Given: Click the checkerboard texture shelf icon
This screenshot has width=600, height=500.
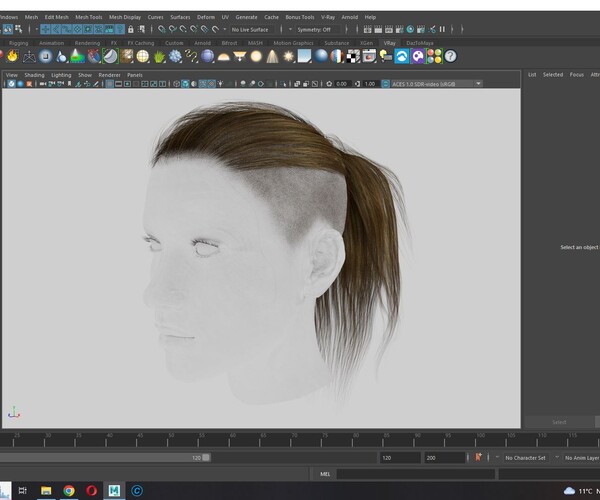Looking at the screenshot, I should point(353,57).
